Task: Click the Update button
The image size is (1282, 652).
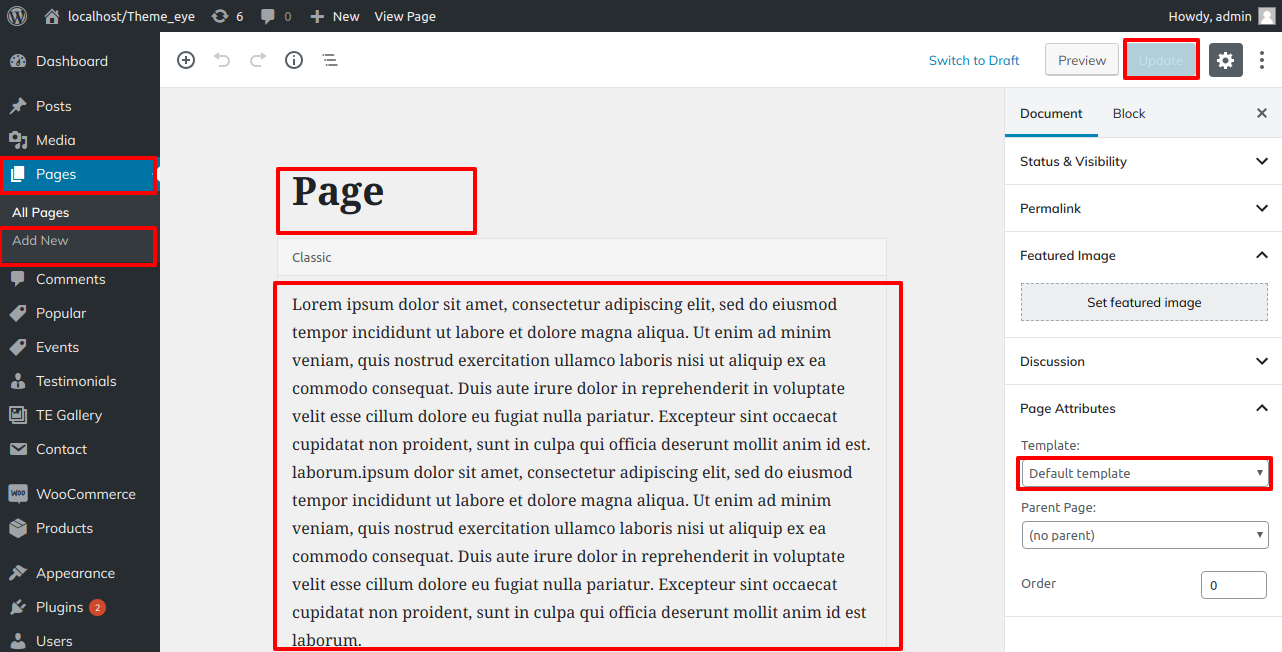Action: tap(1161, 60)
